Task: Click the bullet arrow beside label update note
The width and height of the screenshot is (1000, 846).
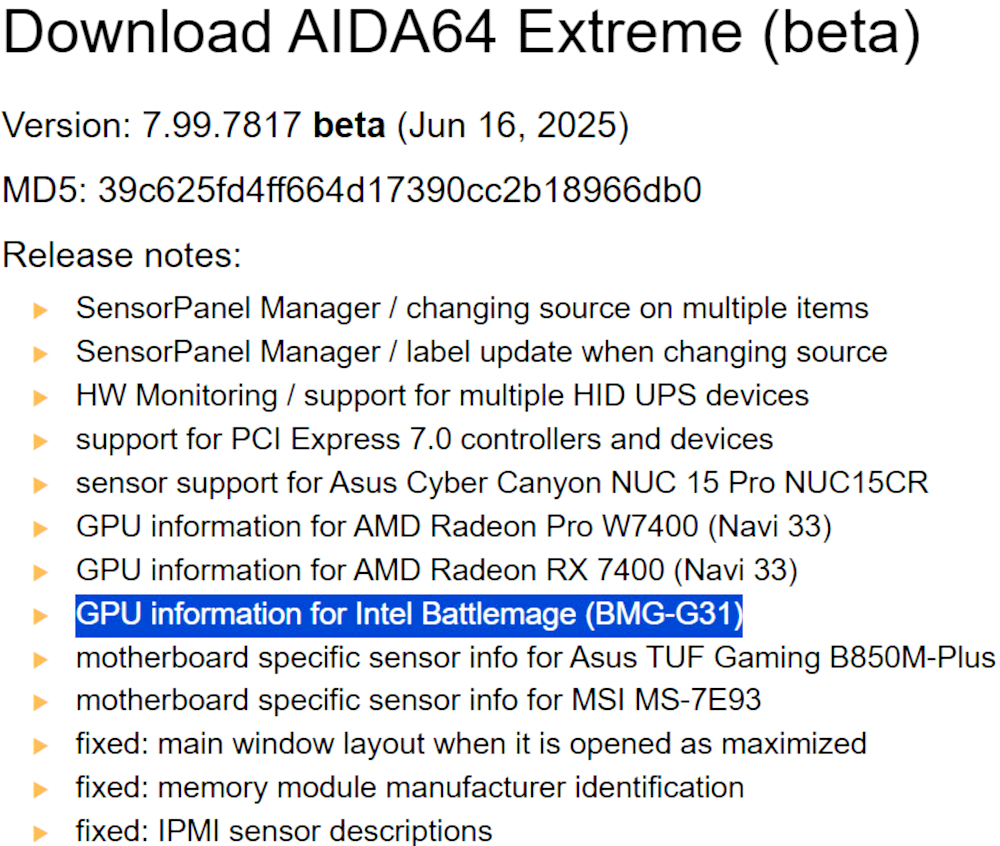Action: click(x=40, y=354)
